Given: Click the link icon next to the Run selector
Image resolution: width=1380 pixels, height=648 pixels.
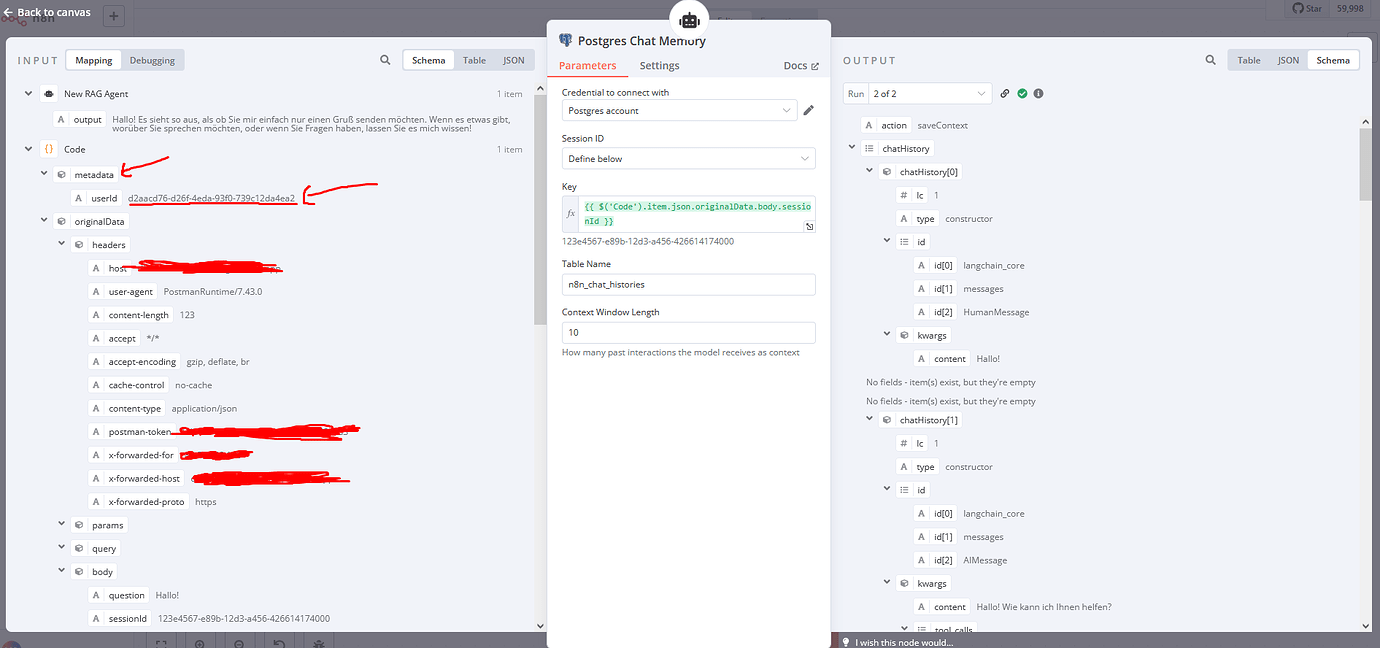Looking at the screenshot, I should pos(1004,92).
